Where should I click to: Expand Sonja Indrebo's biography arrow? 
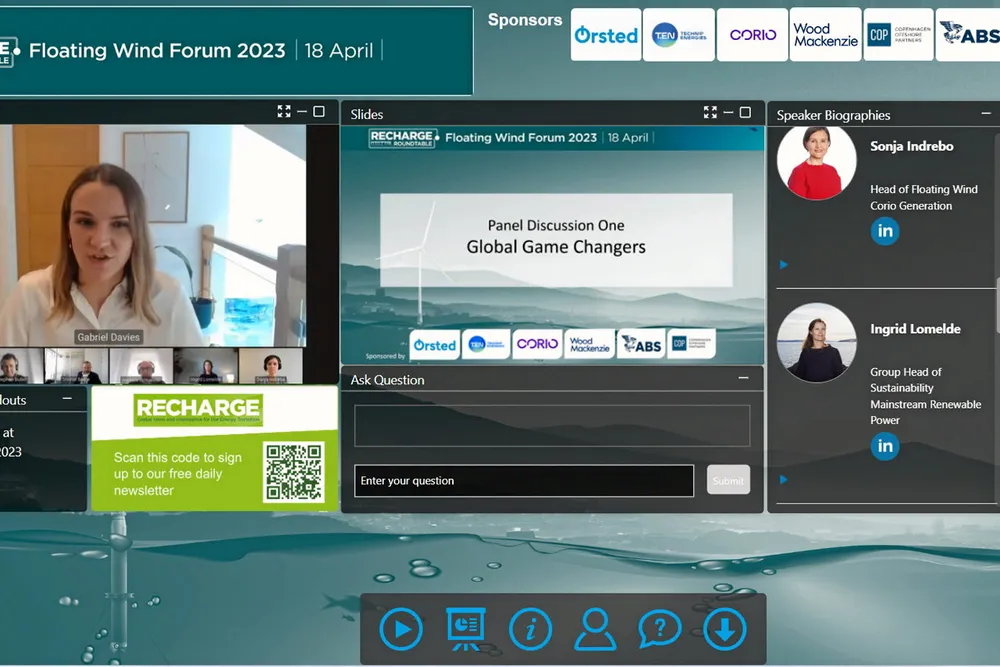[x=784, y=265]
